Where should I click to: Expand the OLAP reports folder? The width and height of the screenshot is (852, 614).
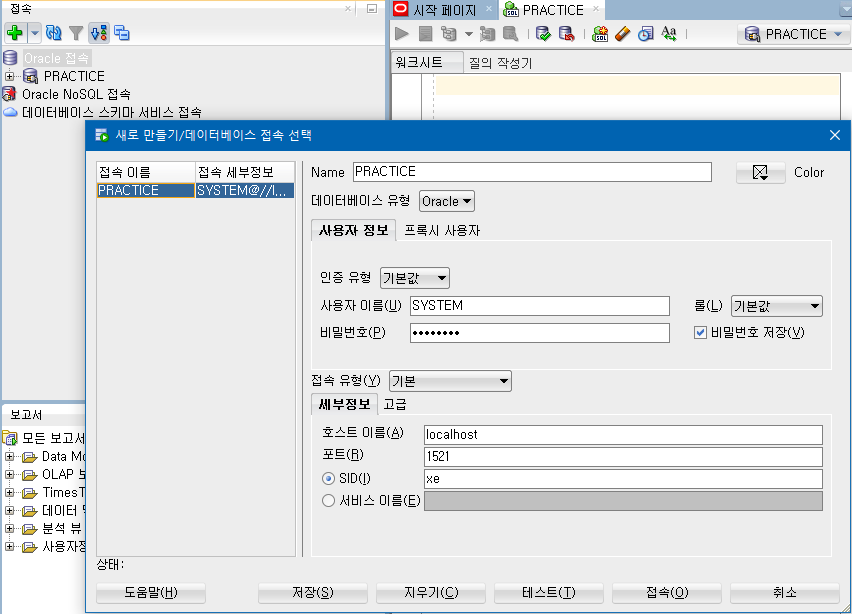coord(9,474)
